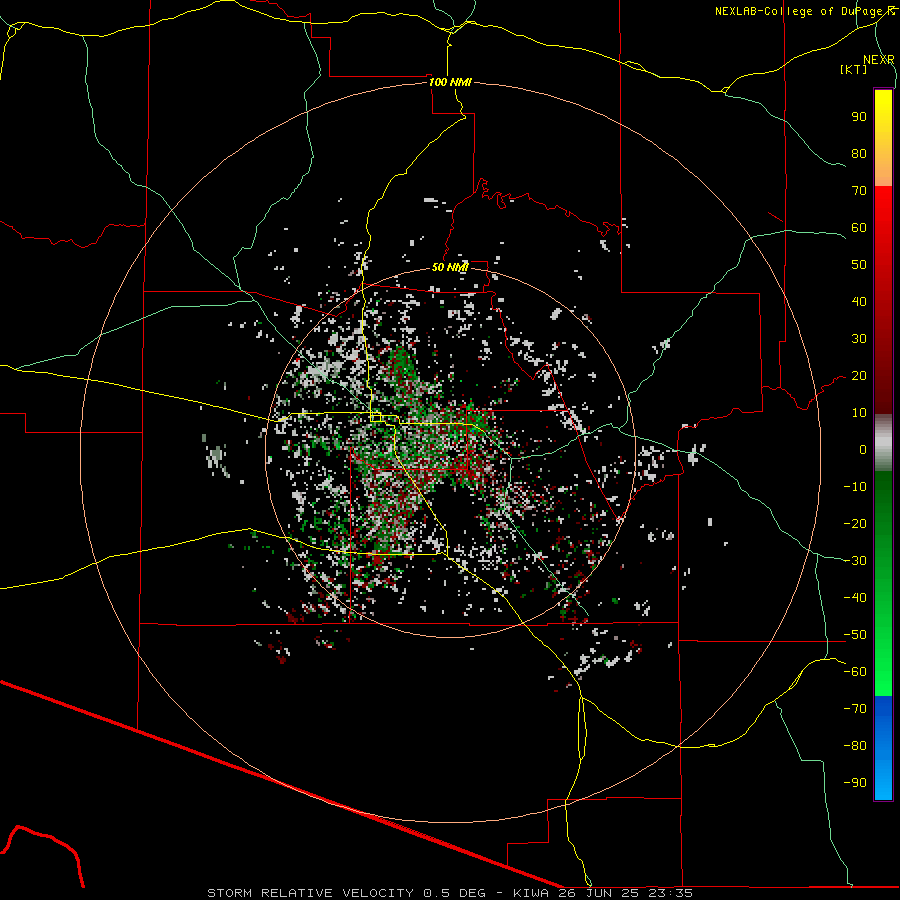Click the [KT] units label above the scale
The width and height of the screenshot is (900, 900).
[853, 69]
